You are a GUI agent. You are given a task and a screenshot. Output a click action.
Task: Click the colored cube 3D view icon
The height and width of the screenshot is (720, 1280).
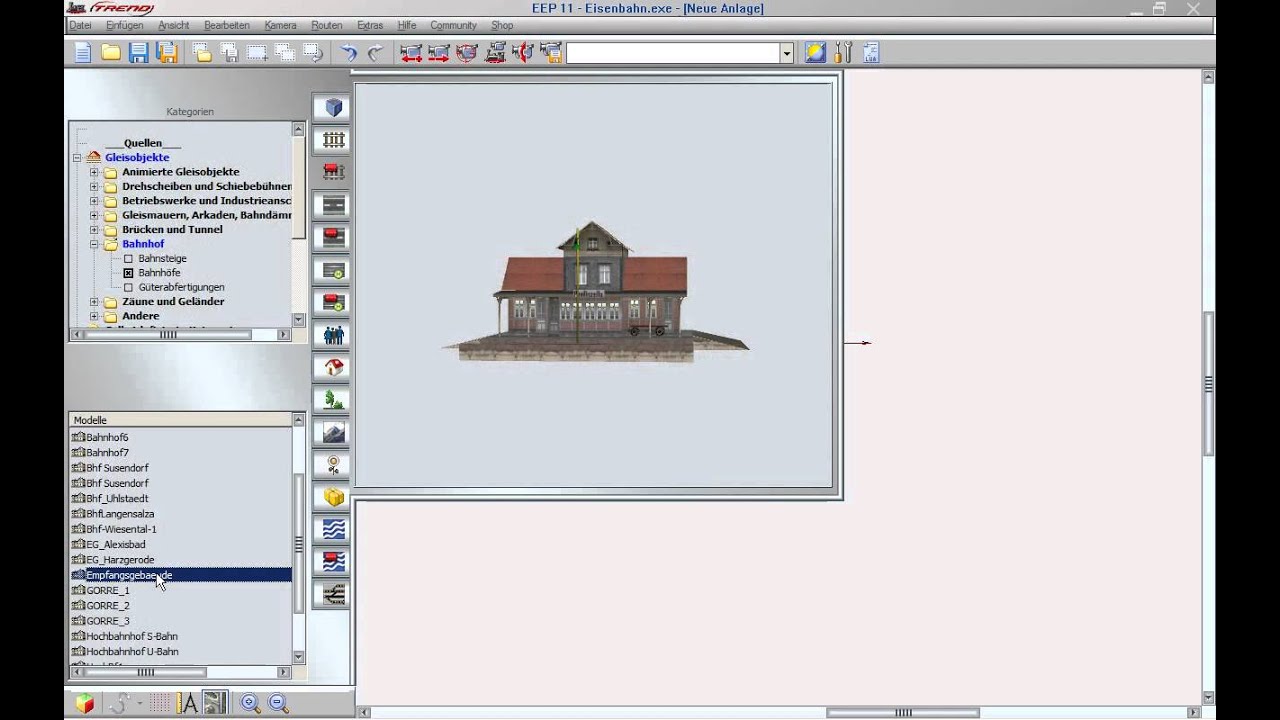tap(85, 703)
